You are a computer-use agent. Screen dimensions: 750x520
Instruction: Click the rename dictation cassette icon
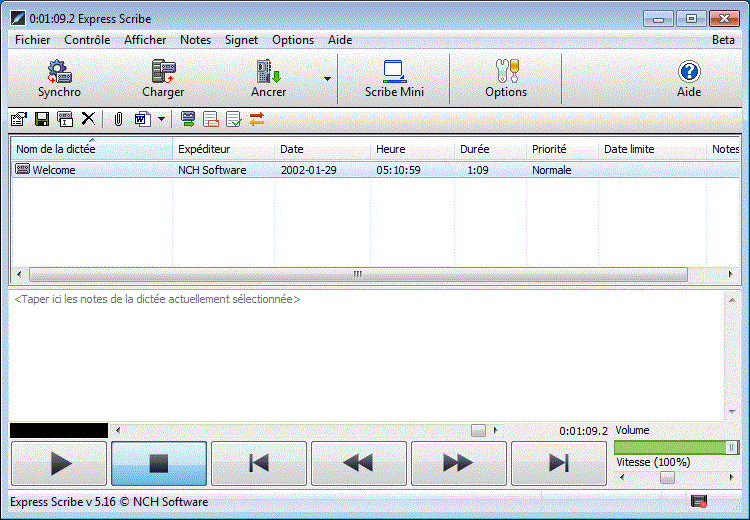click(65, 119)
